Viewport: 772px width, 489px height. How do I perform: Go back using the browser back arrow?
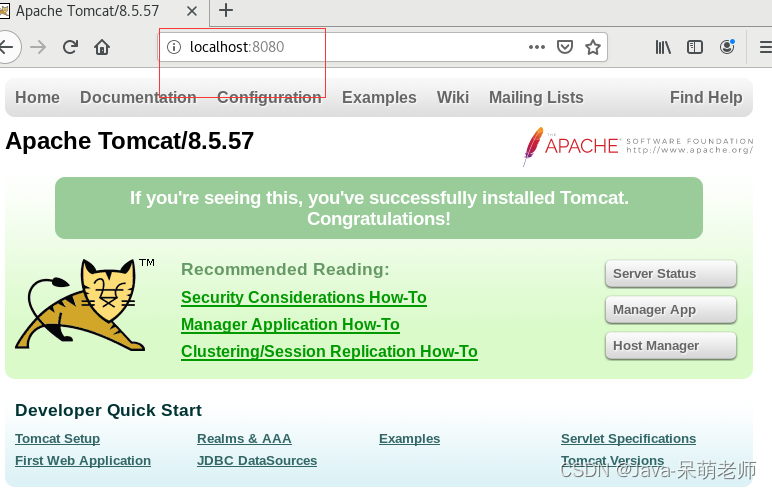[x=7, y=47]
